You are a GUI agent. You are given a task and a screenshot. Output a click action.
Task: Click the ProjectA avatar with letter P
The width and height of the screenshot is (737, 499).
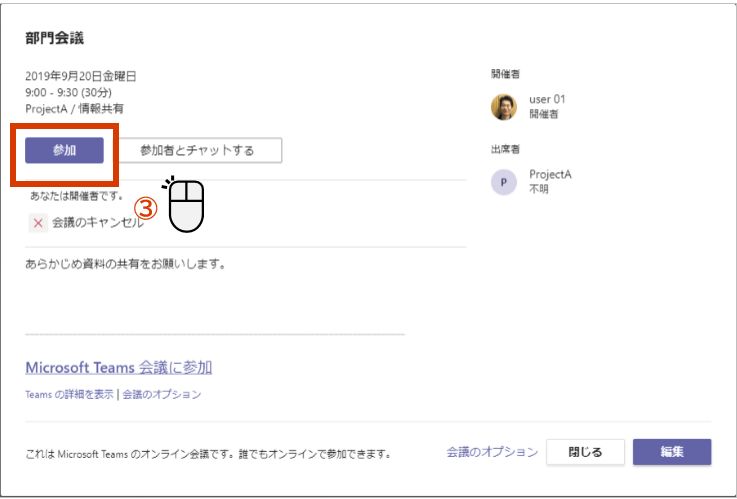pyautogui.click(x=504, y=181)
